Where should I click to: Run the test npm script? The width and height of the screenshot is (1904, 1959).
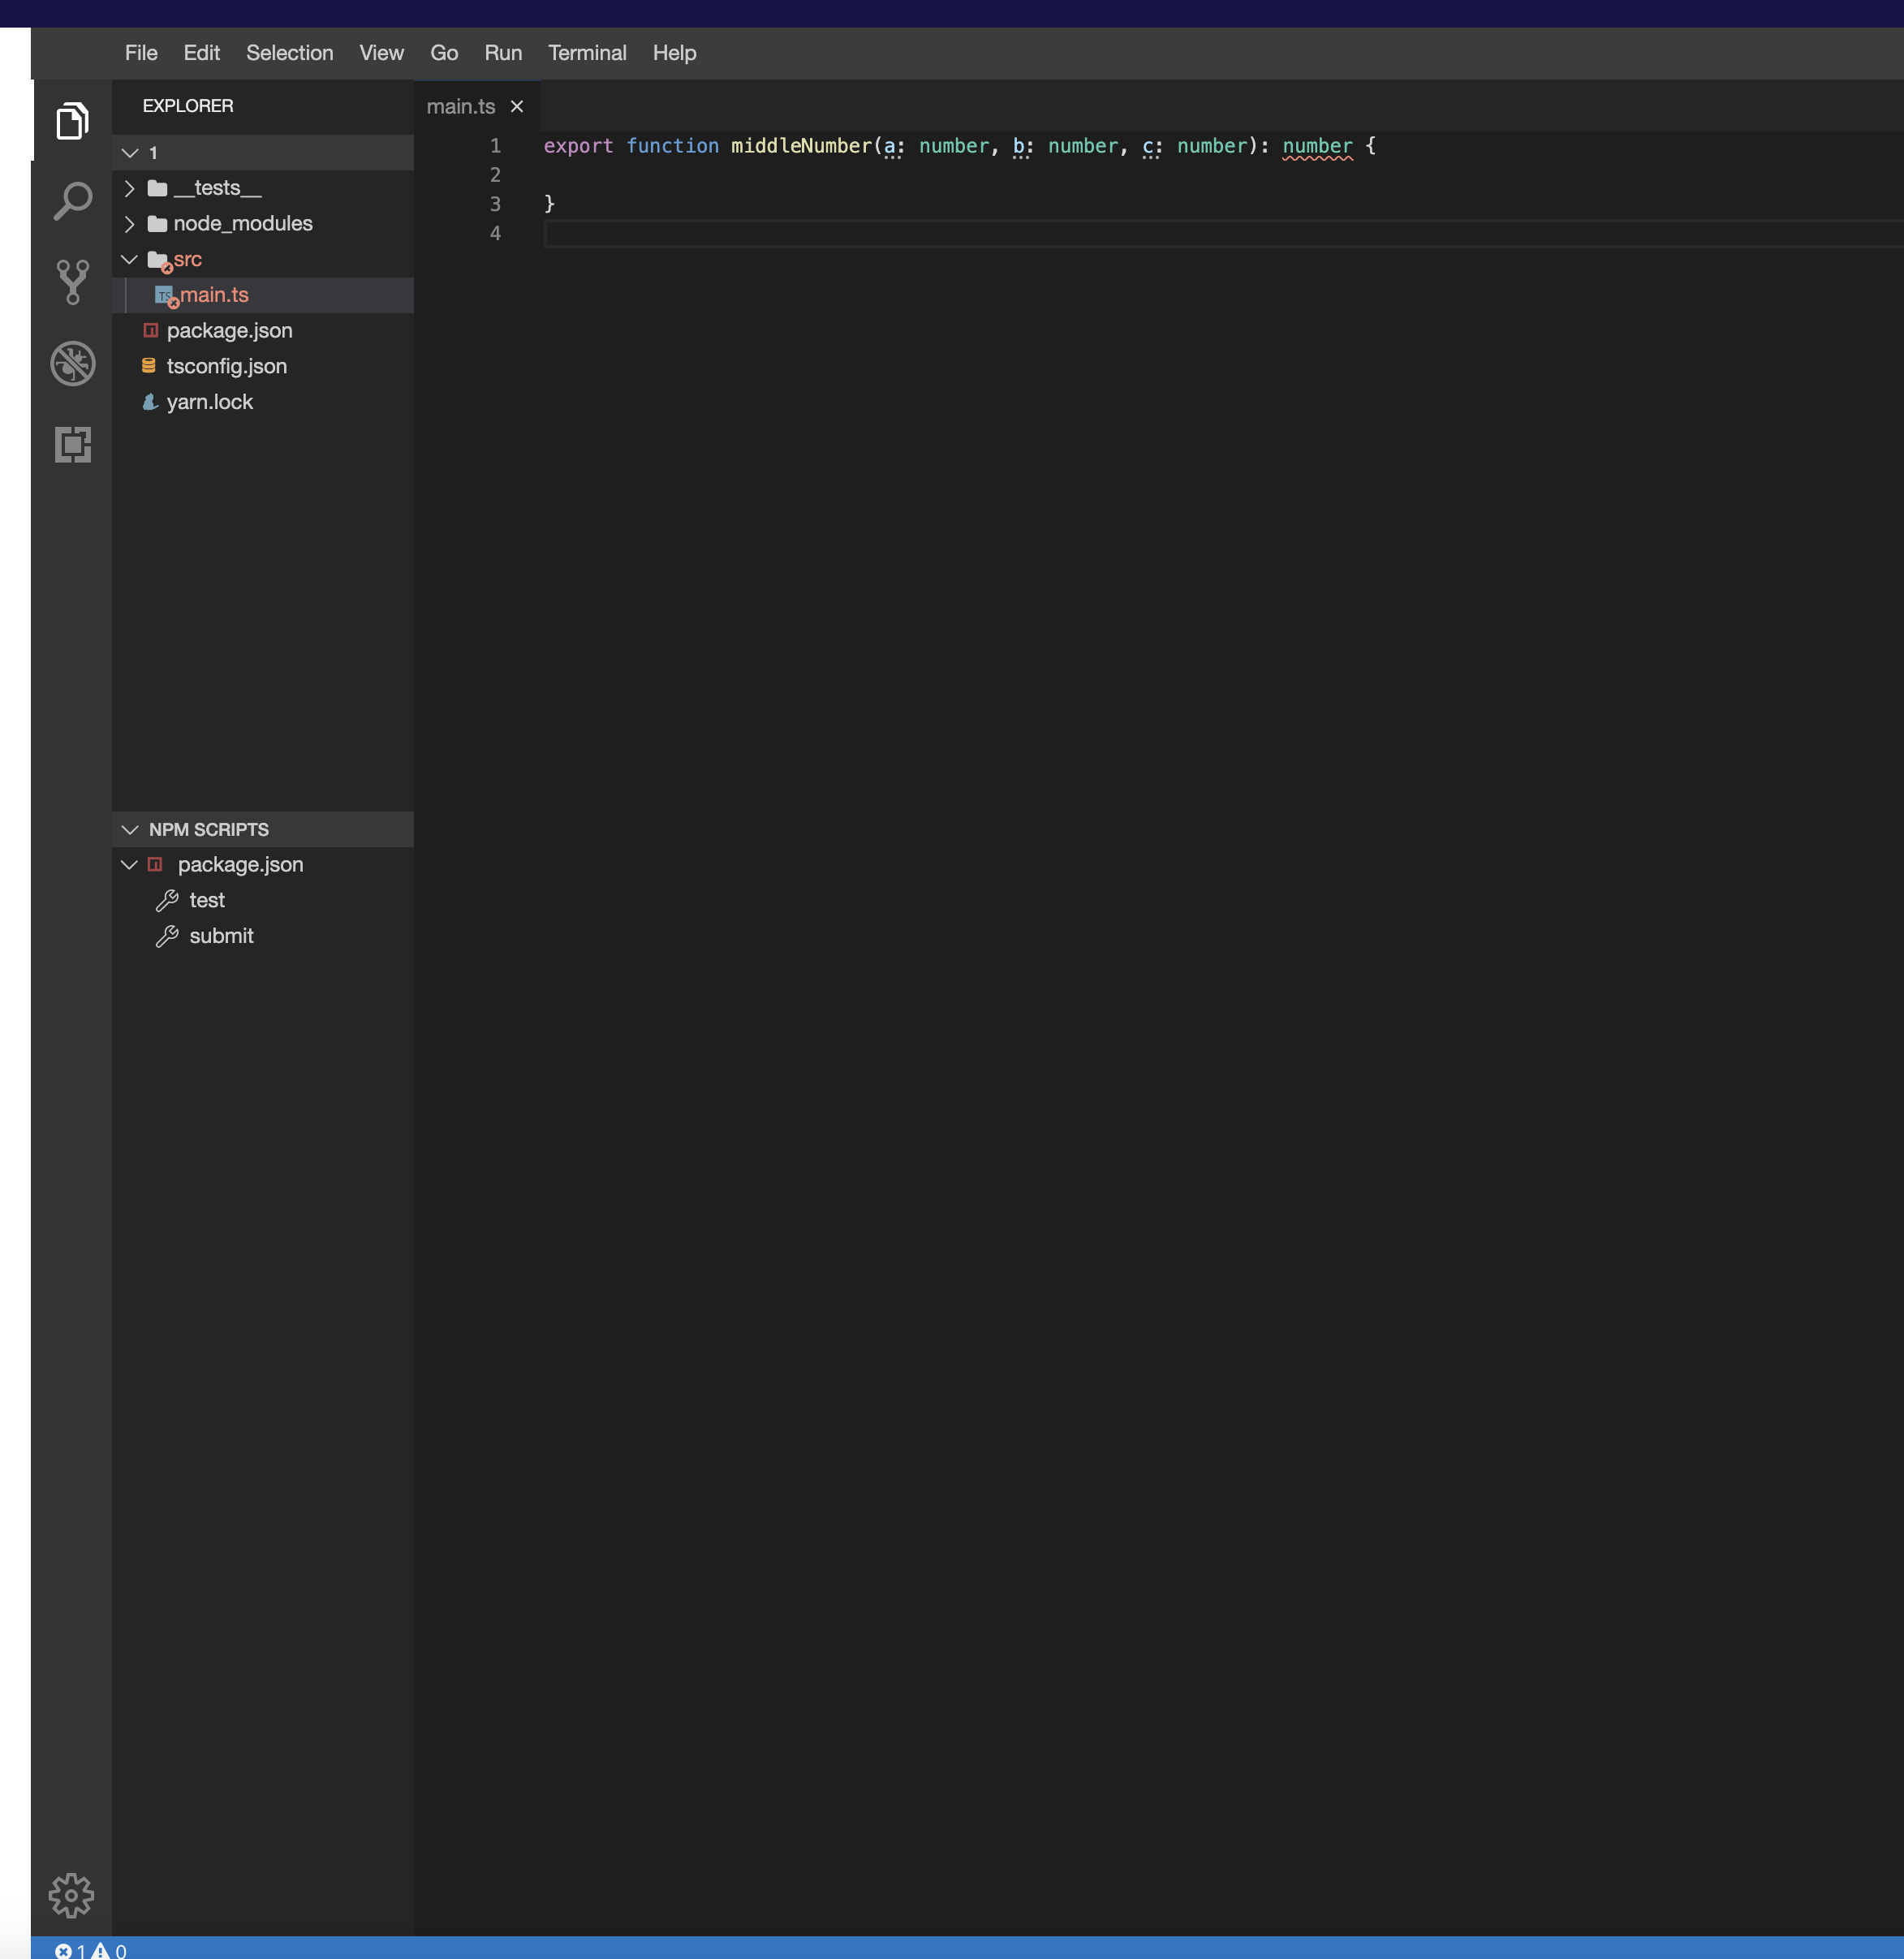tap(206, 900)
